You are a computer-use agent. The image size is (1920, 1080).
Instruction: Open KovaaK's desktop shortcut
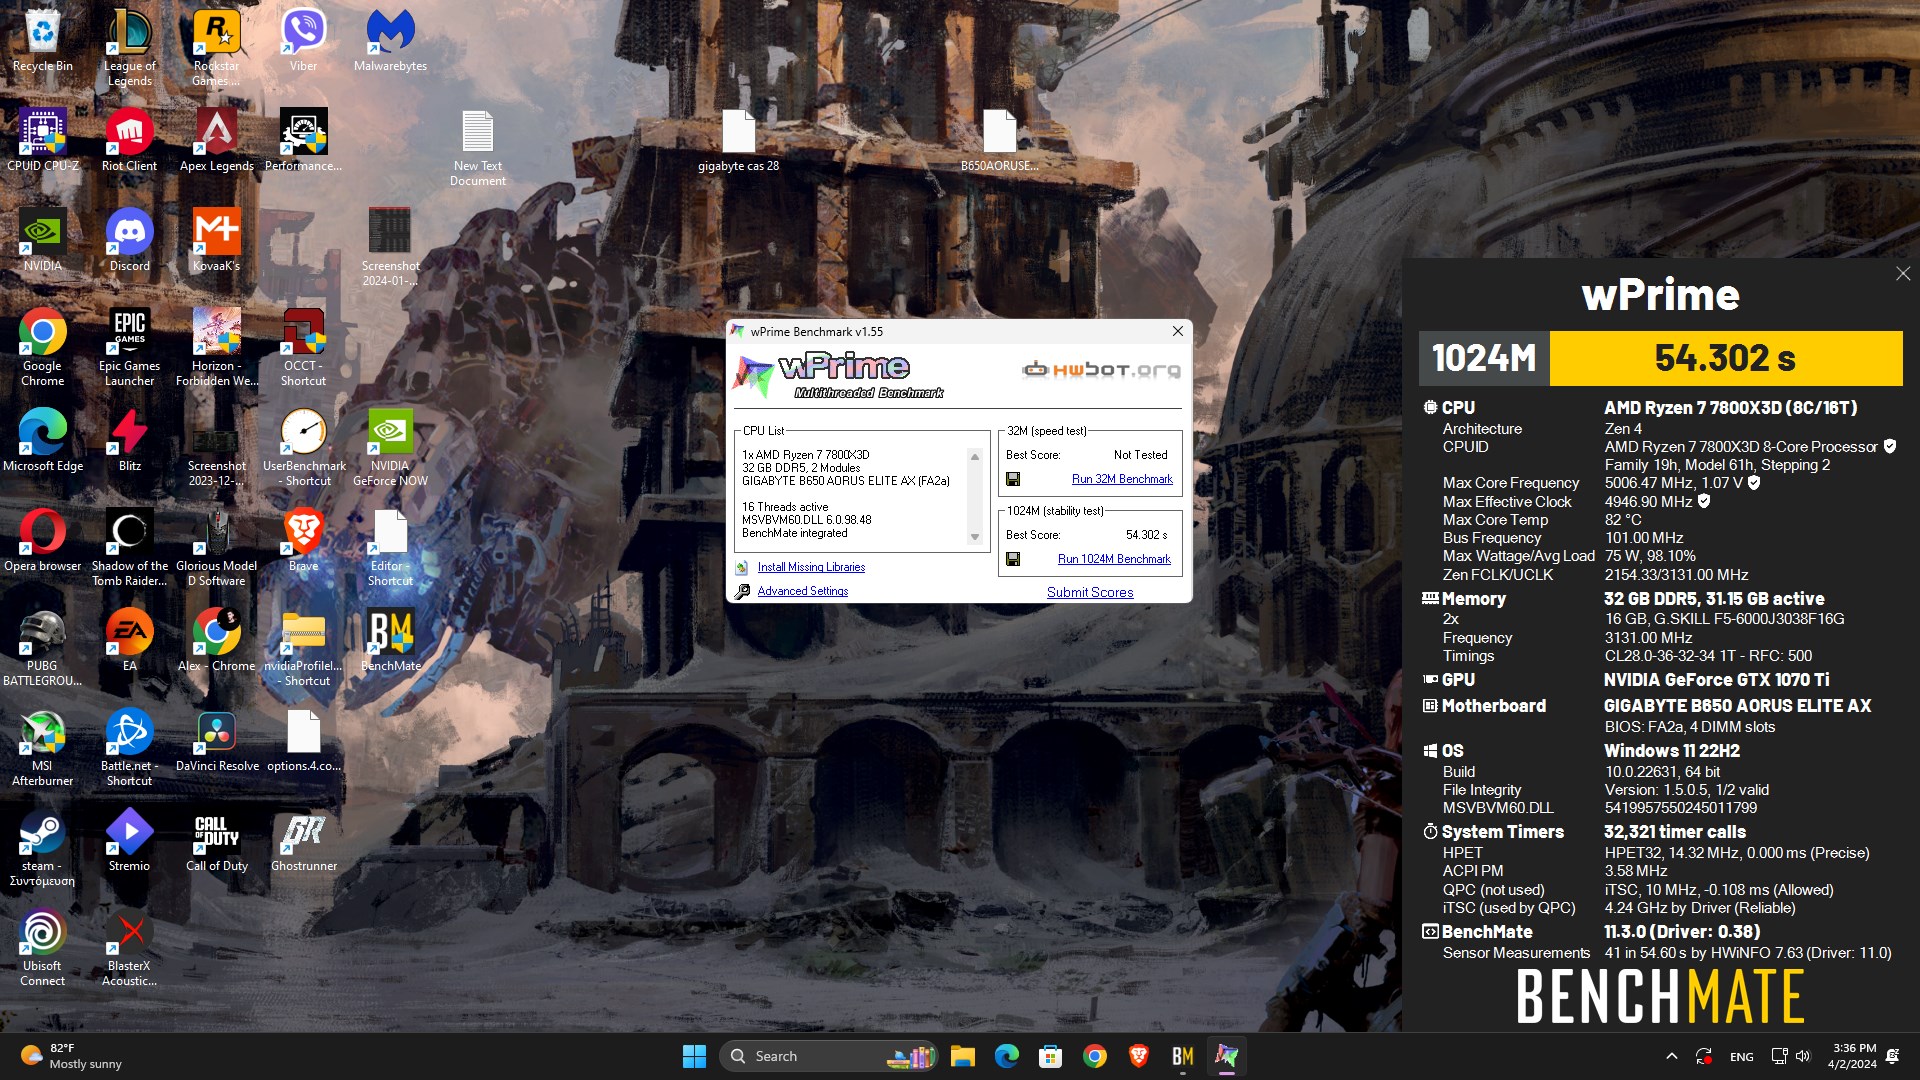point(216,241)
